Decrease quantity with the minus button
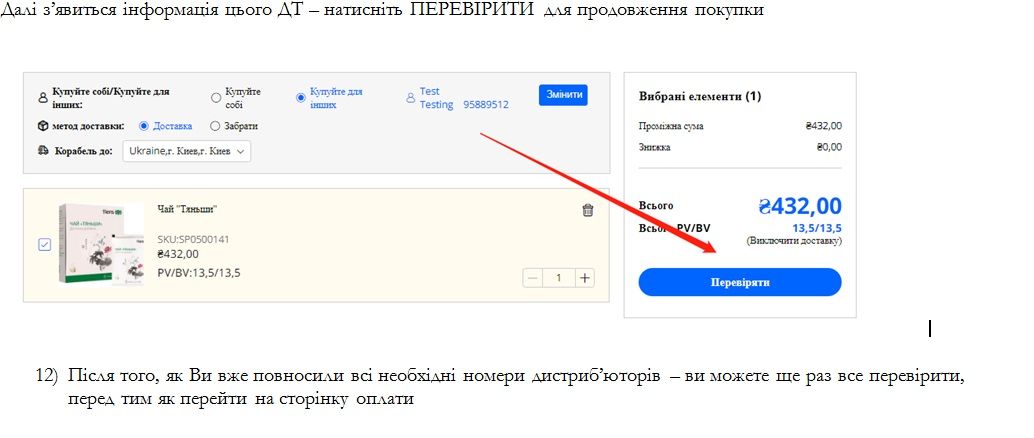1034x438 pixels. pos(533,278)
